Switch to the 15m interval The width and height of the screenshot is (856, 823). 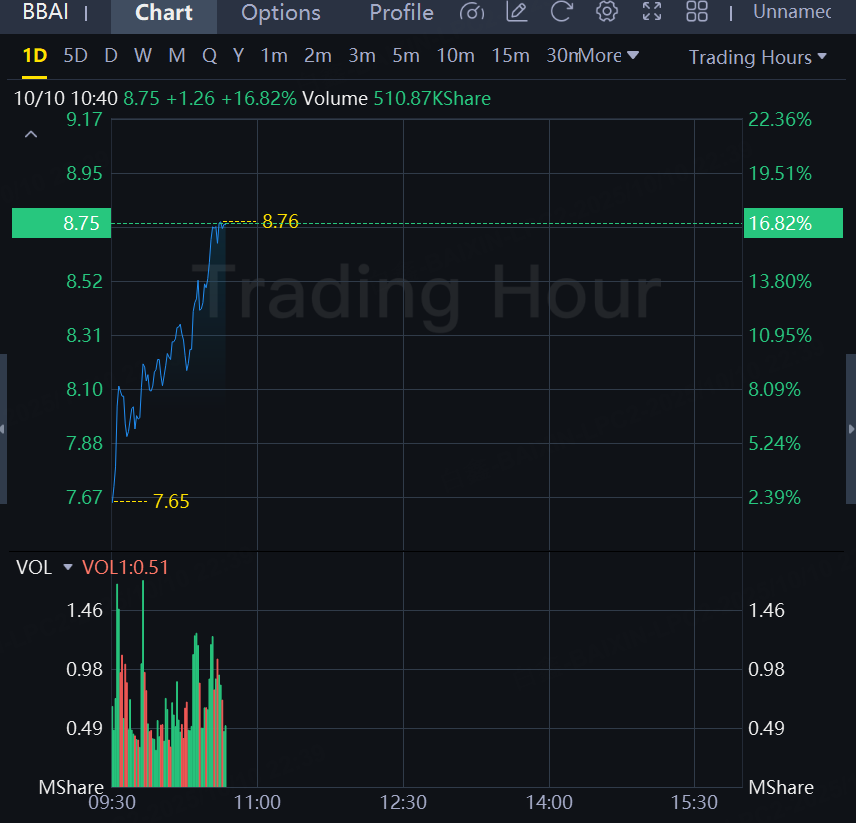coord(510,56)
